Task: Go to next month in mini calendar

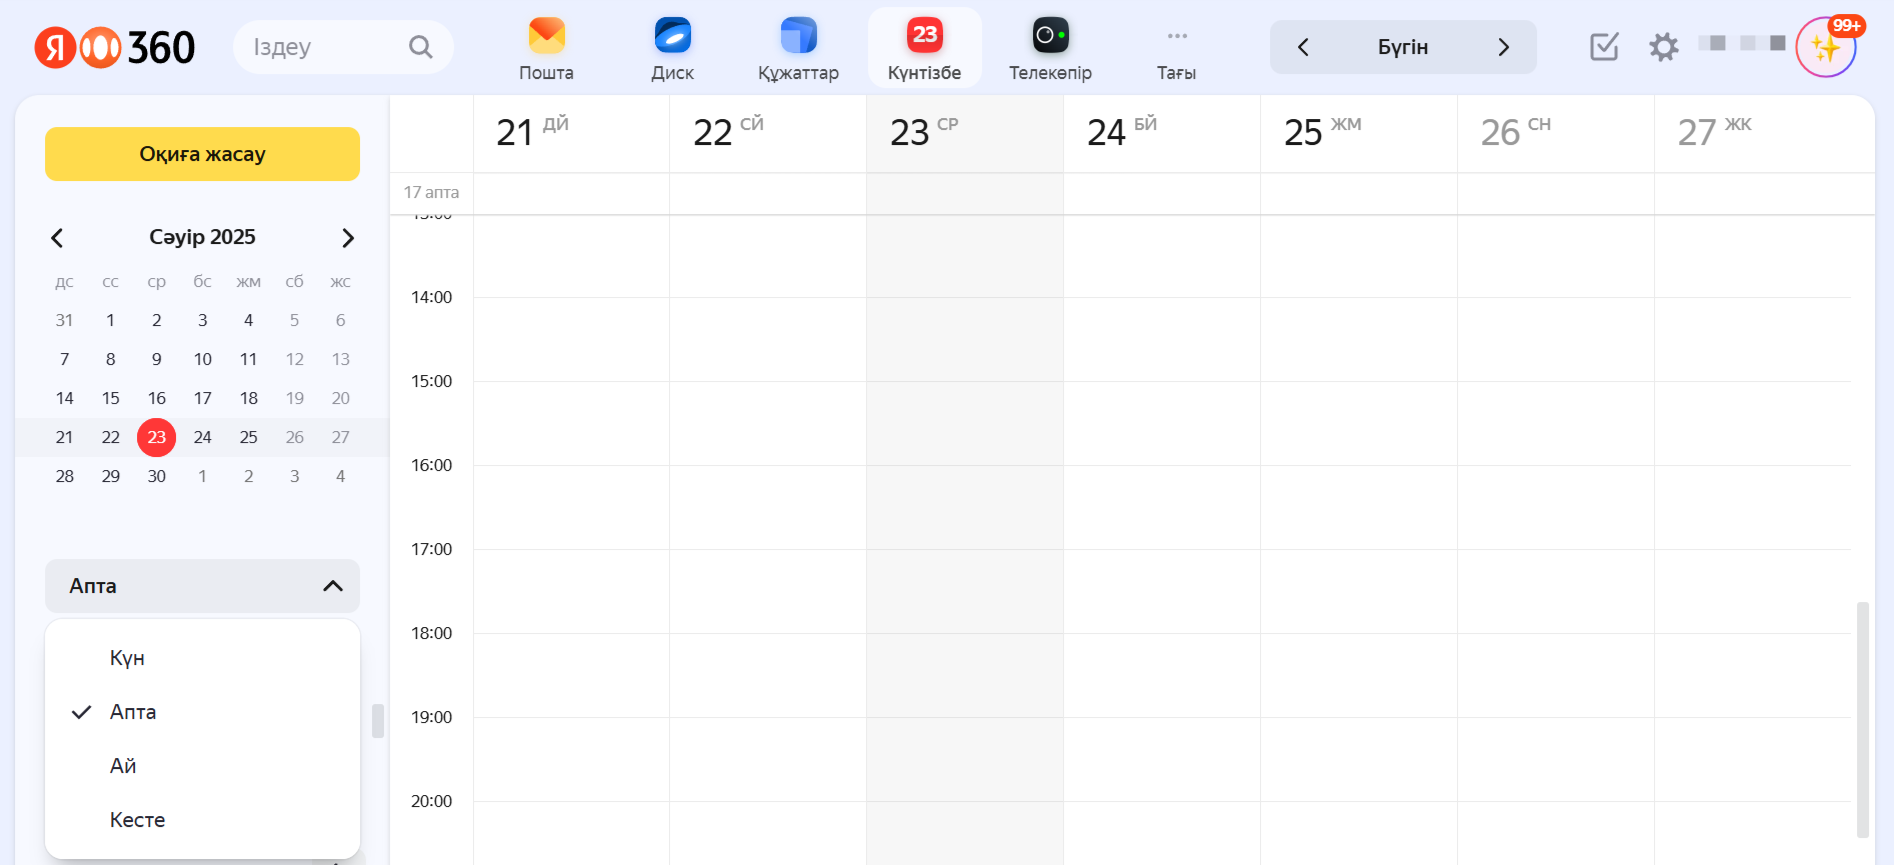Action: [348, 238]
